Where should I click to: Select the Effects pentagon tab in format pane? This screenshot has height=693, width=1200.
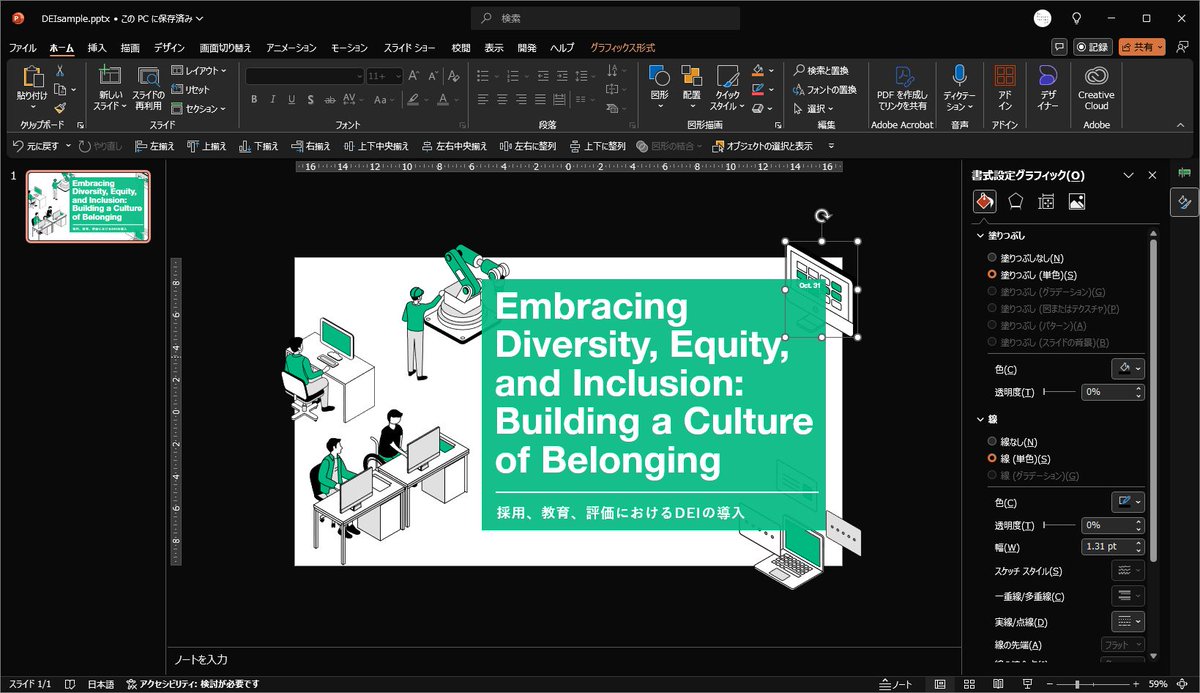(1015, 201)
